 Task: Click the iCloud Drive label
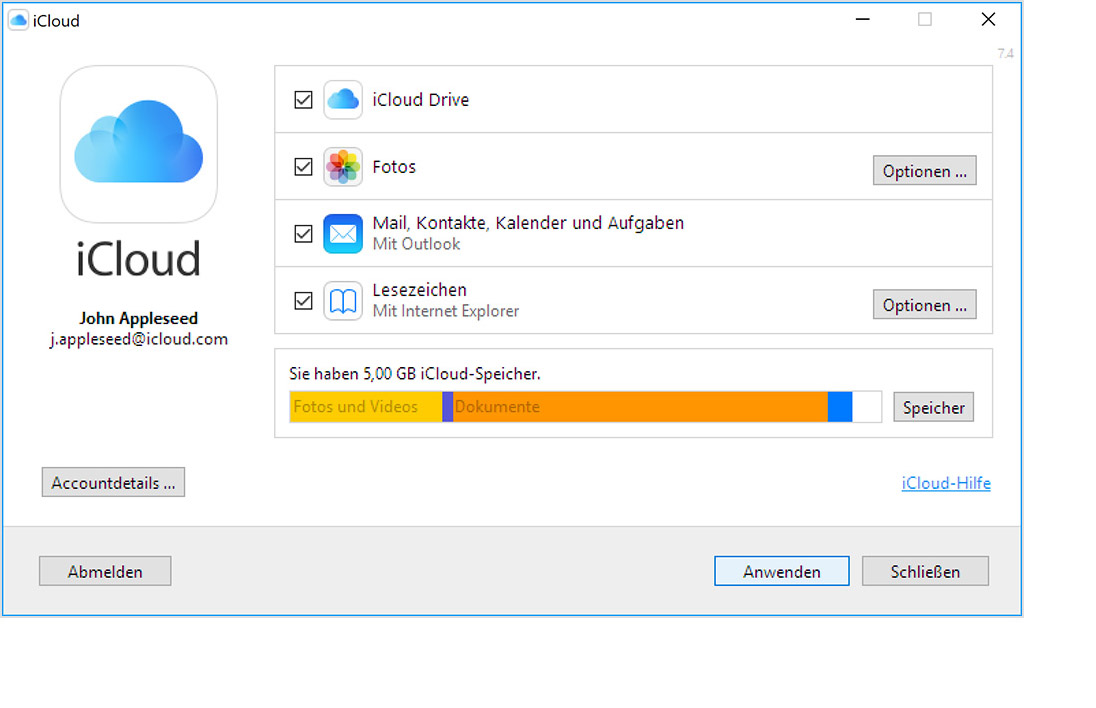tap(420, 100)
